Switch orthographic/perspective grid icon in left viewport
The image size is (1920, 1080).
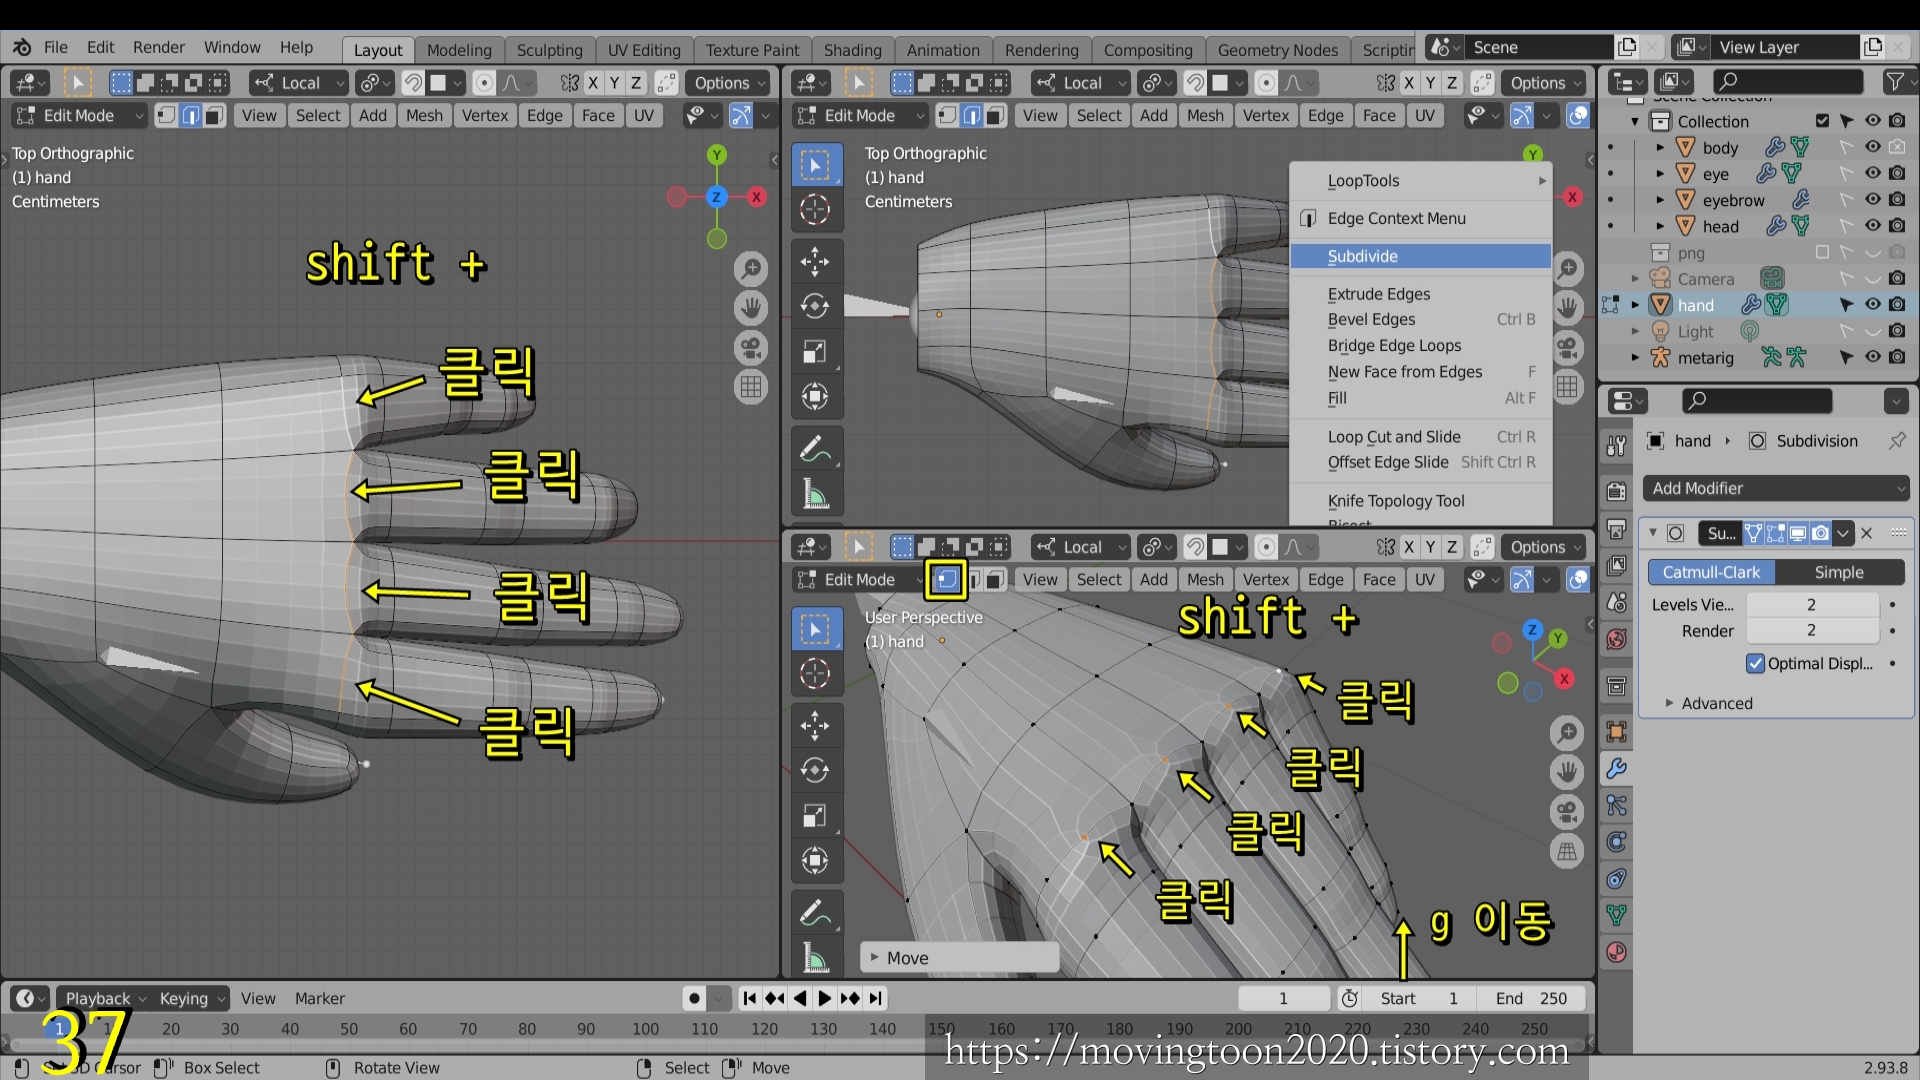(751, 387)
